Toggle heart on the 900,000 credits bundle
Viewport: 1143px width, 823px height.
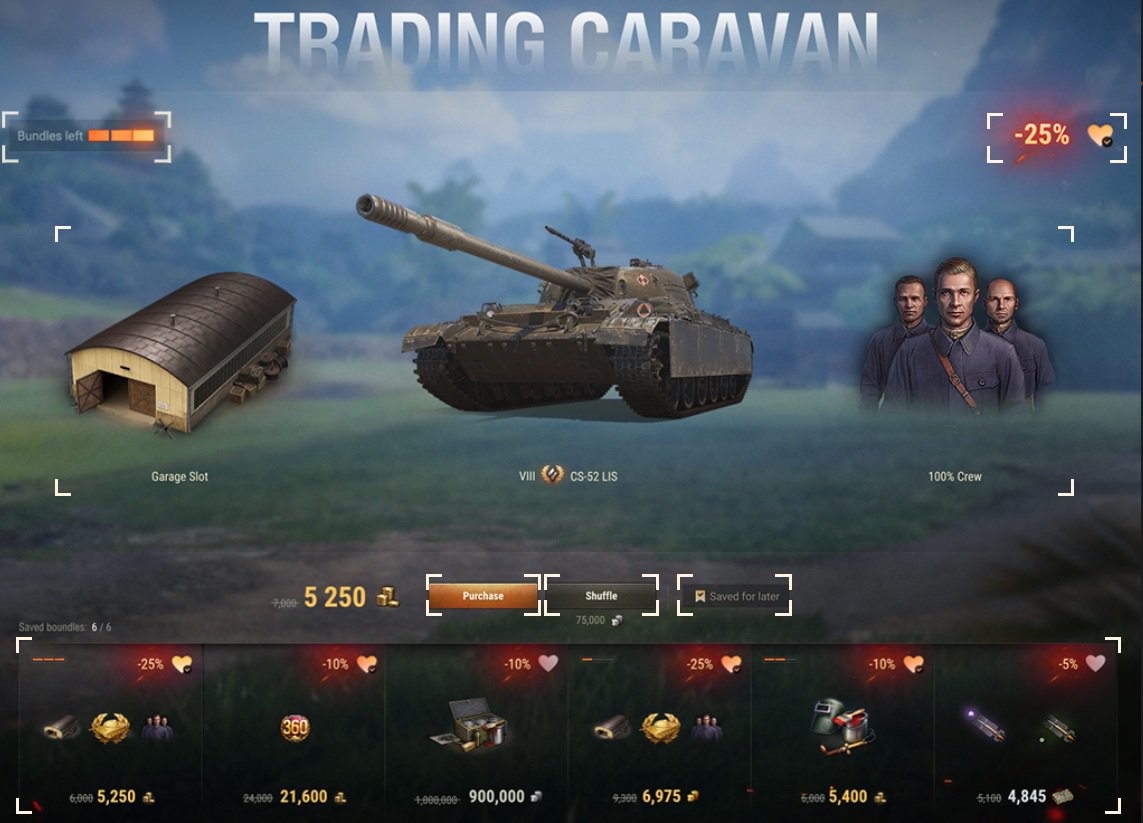pyautogui.click(x=548, y=663)
